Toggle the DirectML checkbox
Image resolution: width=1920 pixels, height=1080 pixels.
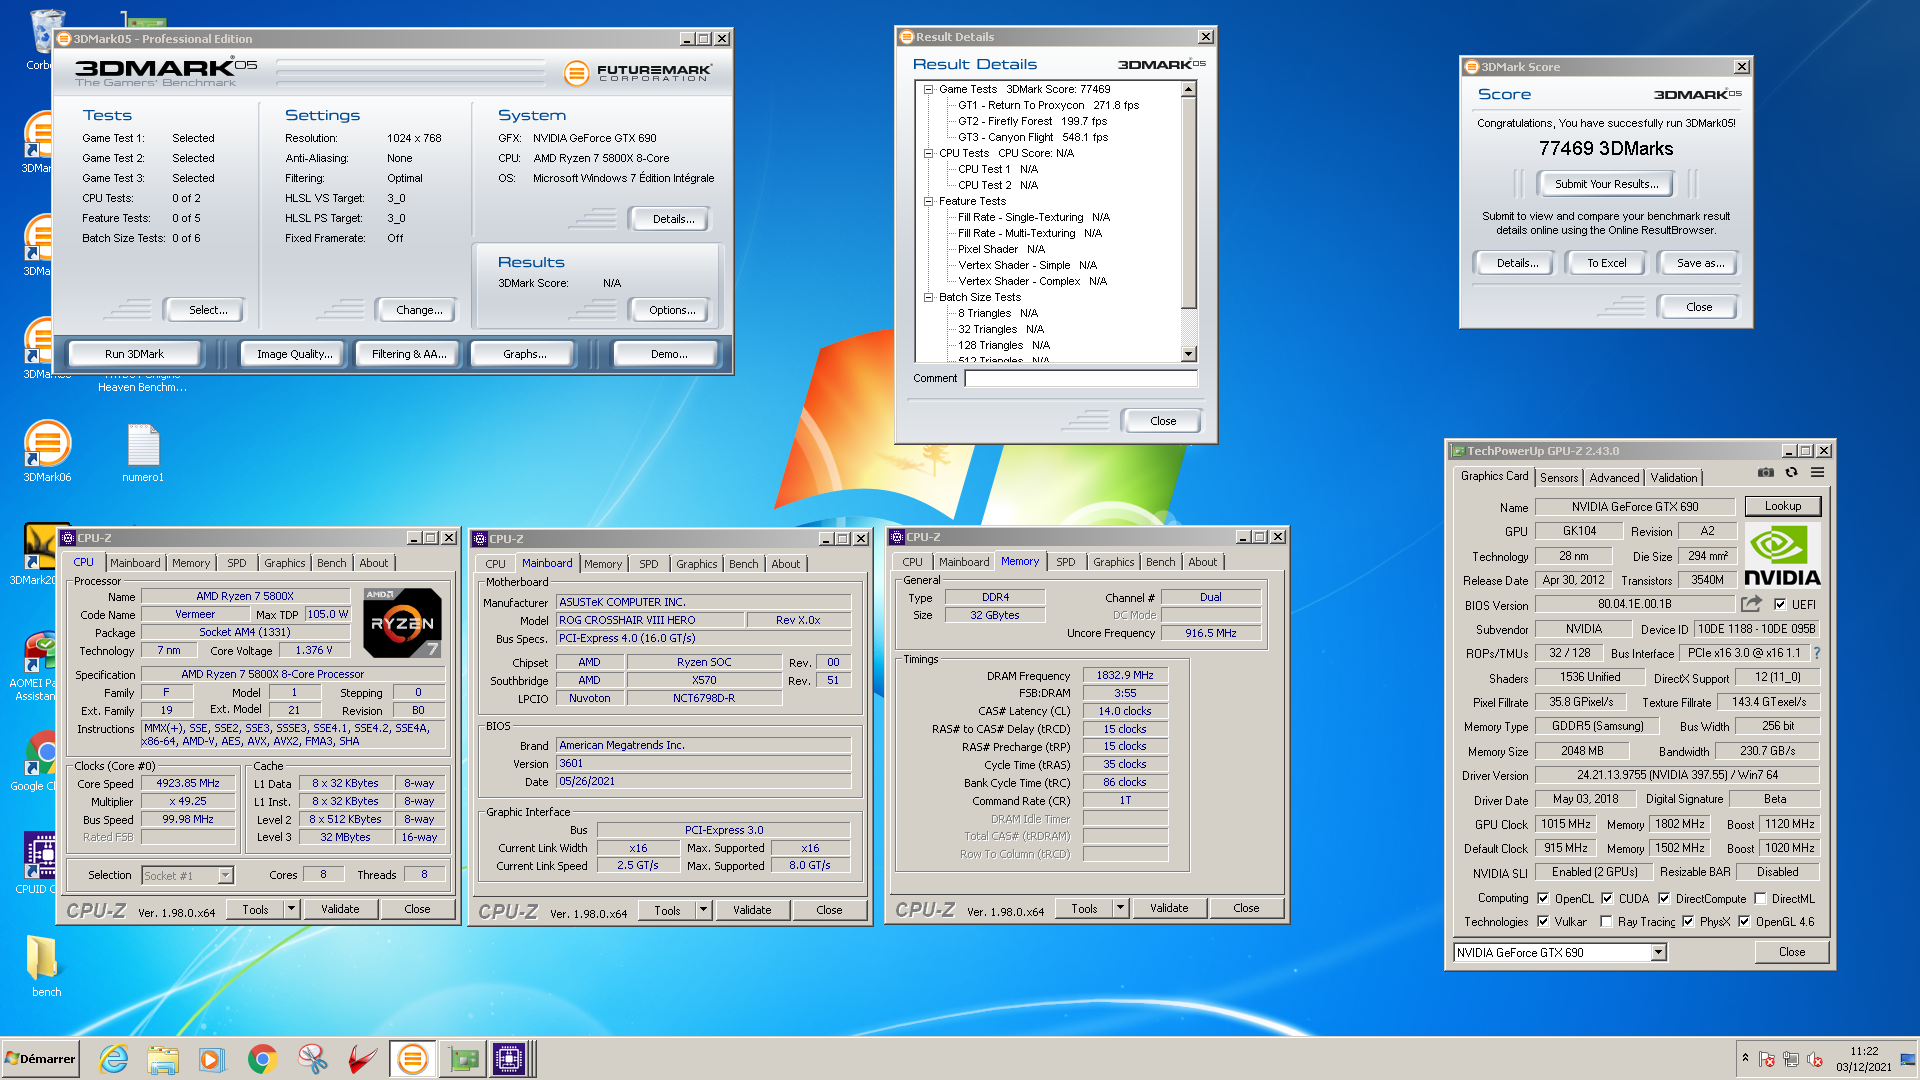pyautogui.click(x=1760, y=898)
